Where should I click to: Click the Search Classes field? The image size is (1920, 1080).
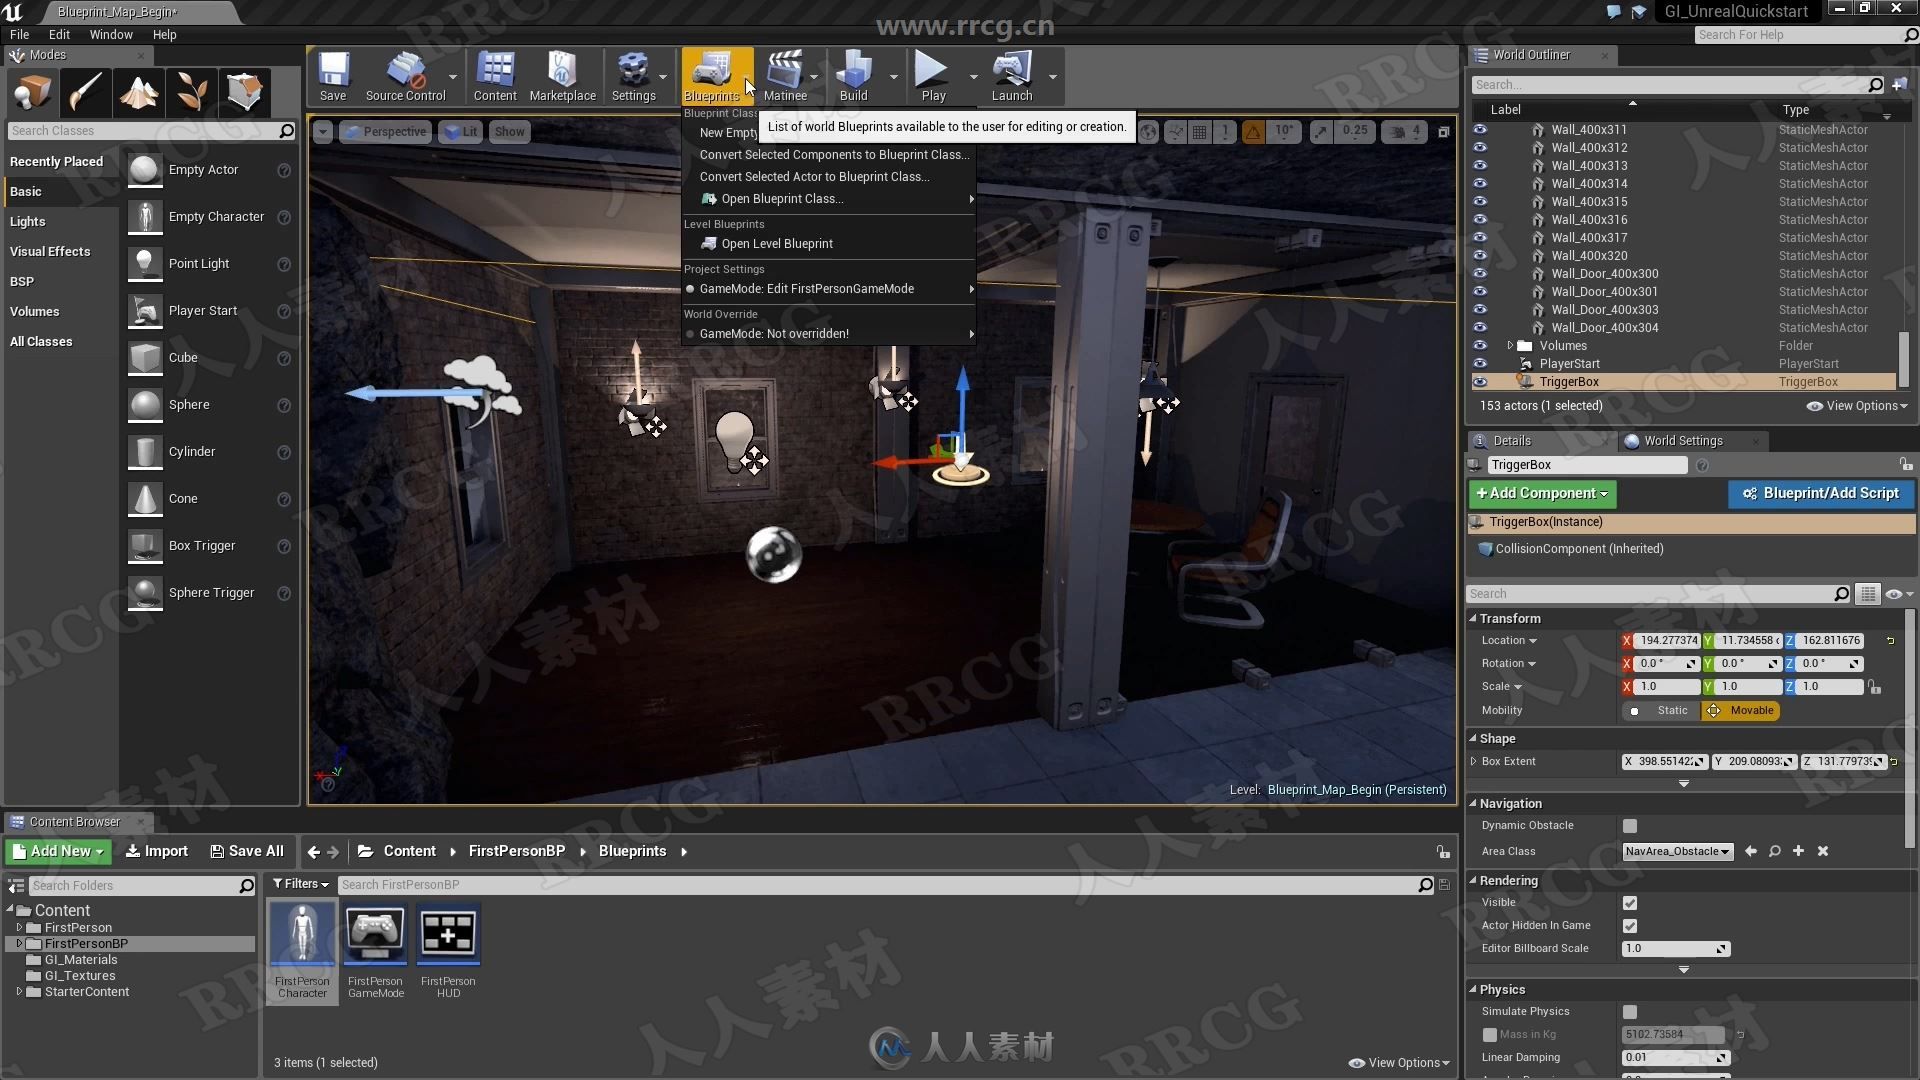[x=151, y=131]
